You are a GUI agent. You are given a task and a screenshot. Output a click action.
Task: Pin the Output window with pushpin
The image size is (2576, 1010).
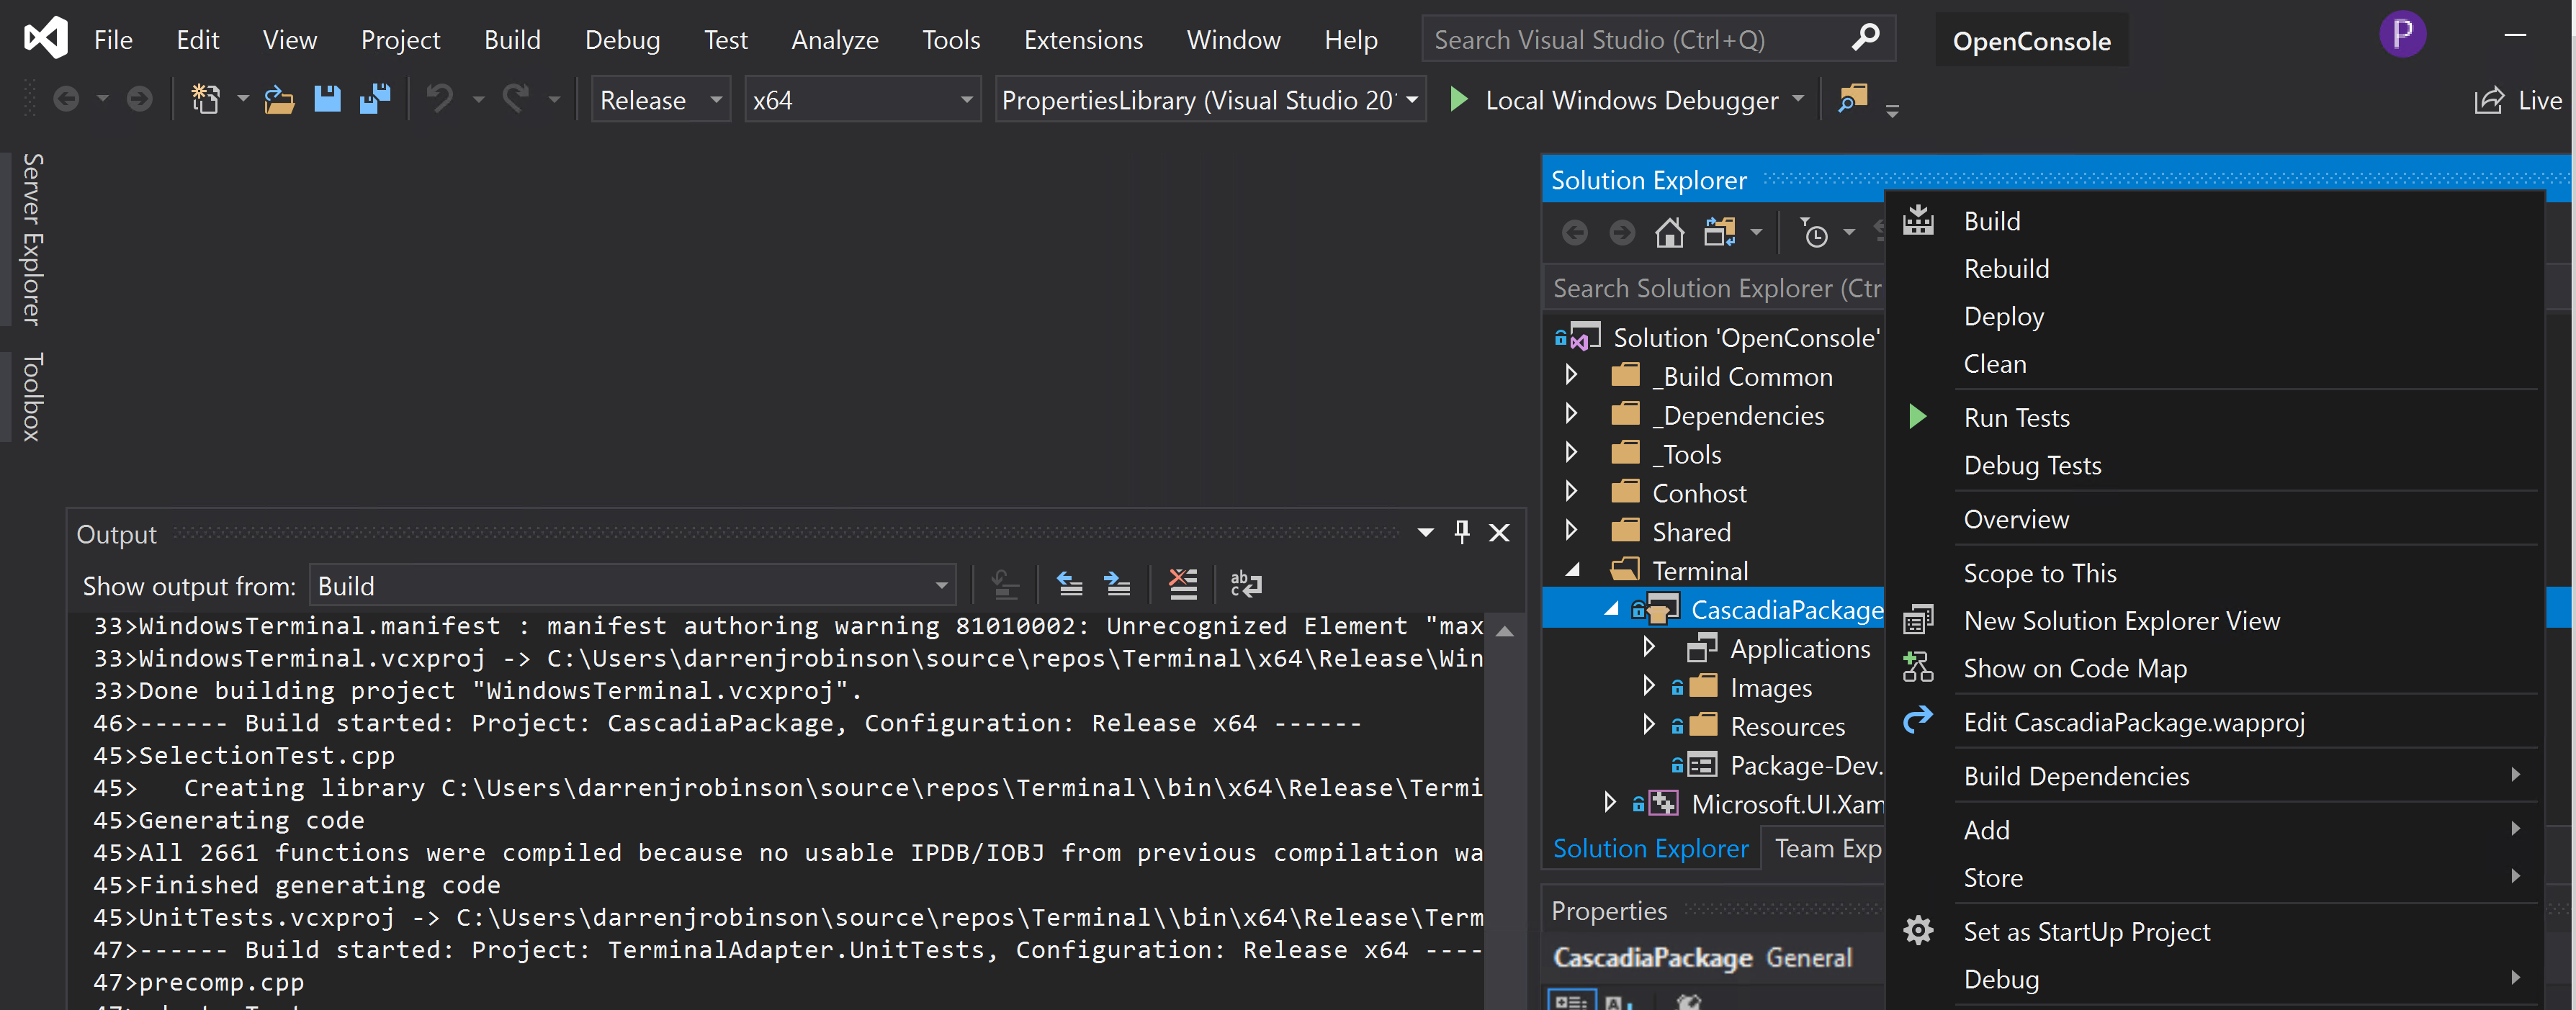click(x=1462, y=532)
